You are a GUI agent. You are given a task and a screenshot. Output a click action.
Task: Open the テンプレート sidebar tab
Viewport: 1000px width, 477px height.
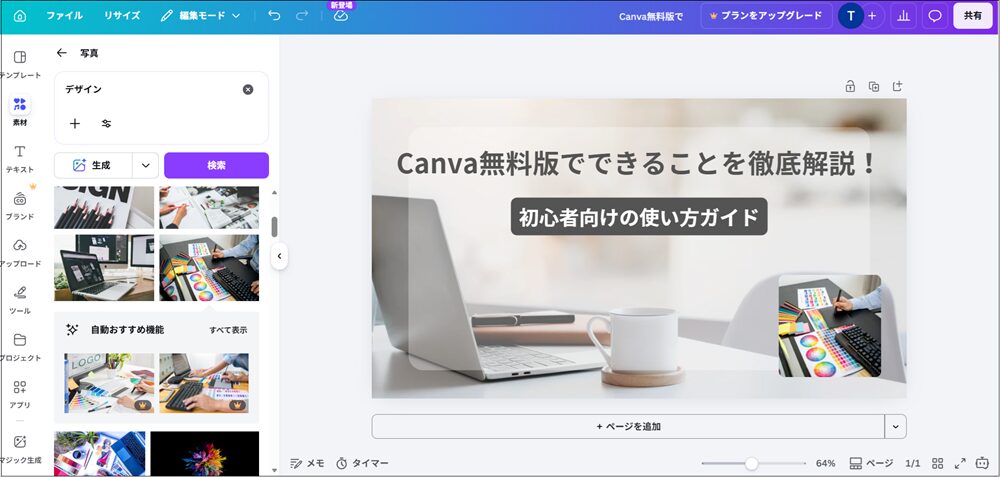click(x=20, y=64)
